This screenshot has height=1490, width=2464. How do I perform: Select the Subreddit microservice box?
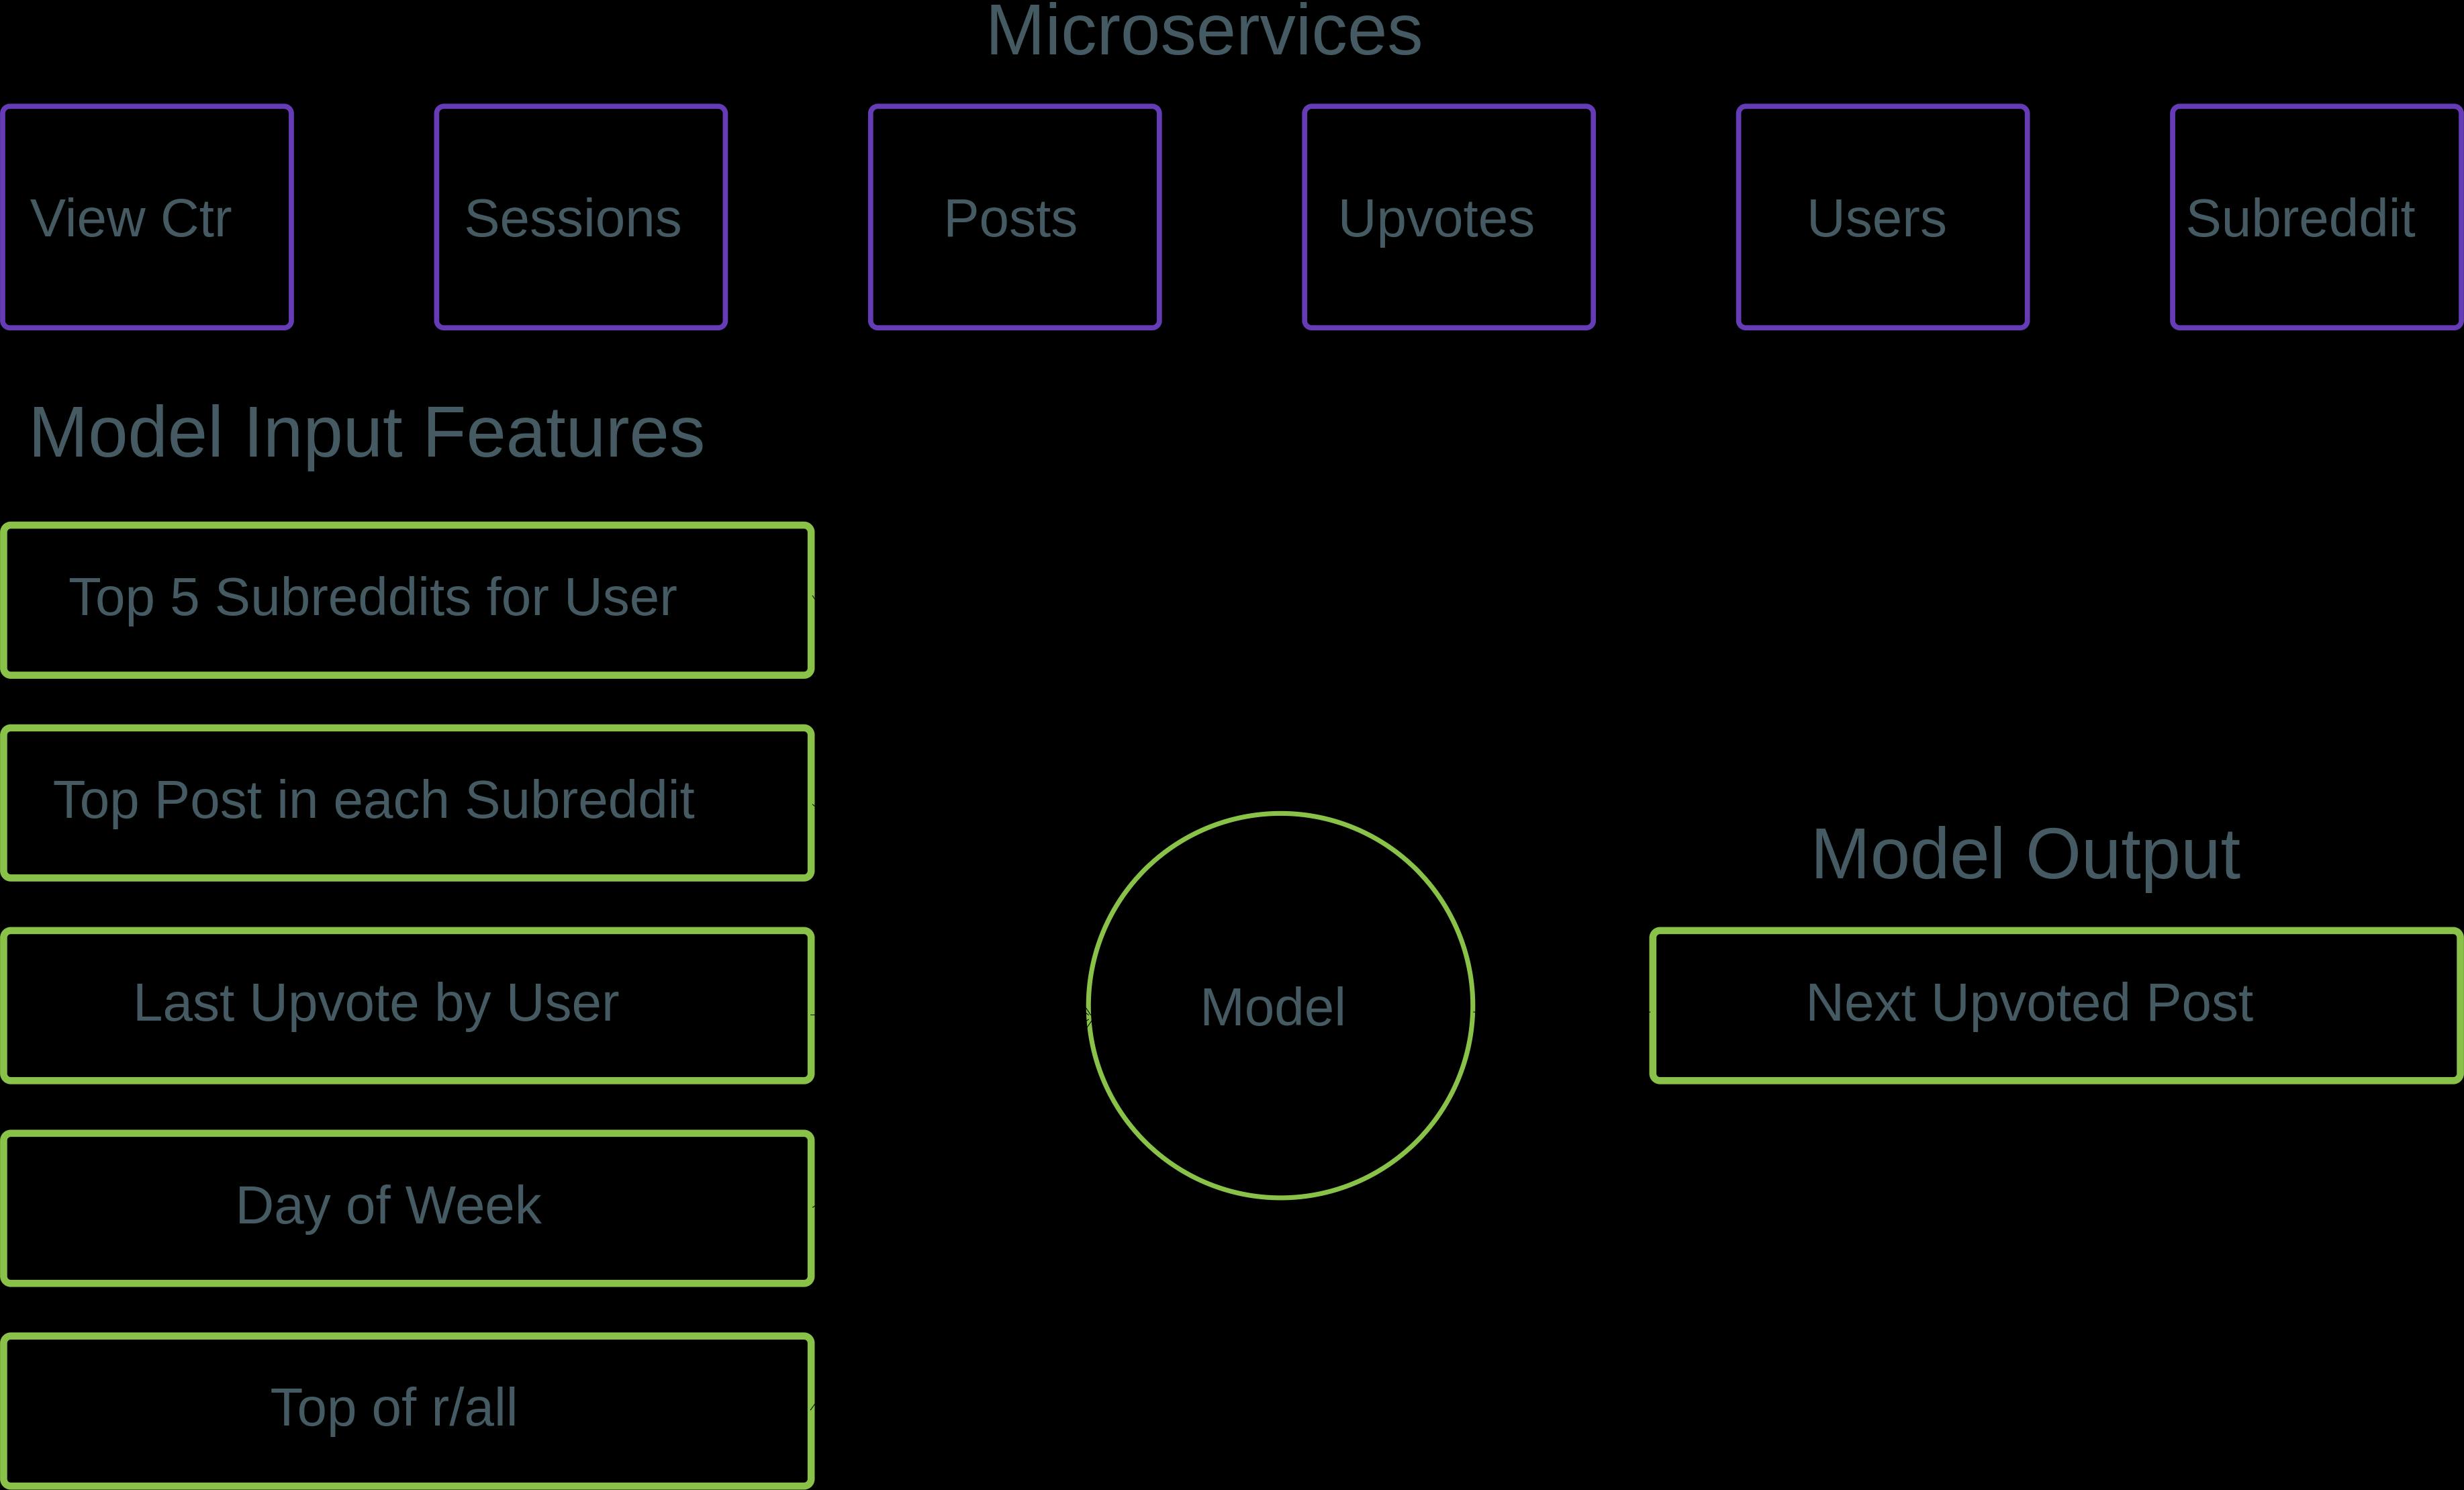click(2315, 217)
